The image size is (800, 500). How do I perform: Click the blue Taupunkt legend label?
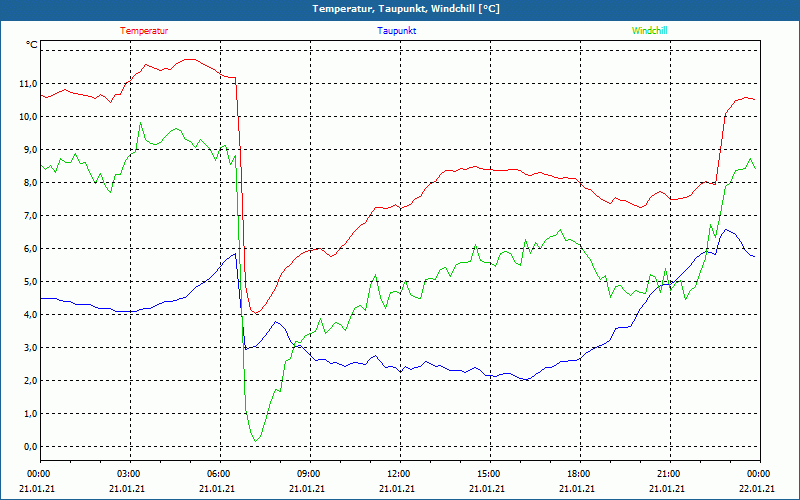click(x=396, y=31)
